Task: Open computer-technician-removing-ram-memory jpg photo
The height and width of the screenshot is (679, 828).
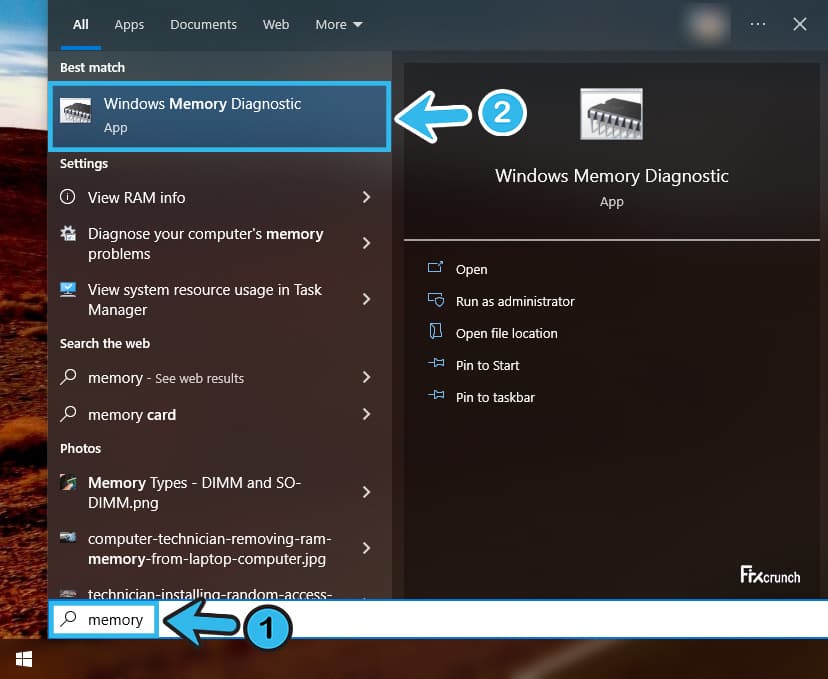Action: point(220,548)
